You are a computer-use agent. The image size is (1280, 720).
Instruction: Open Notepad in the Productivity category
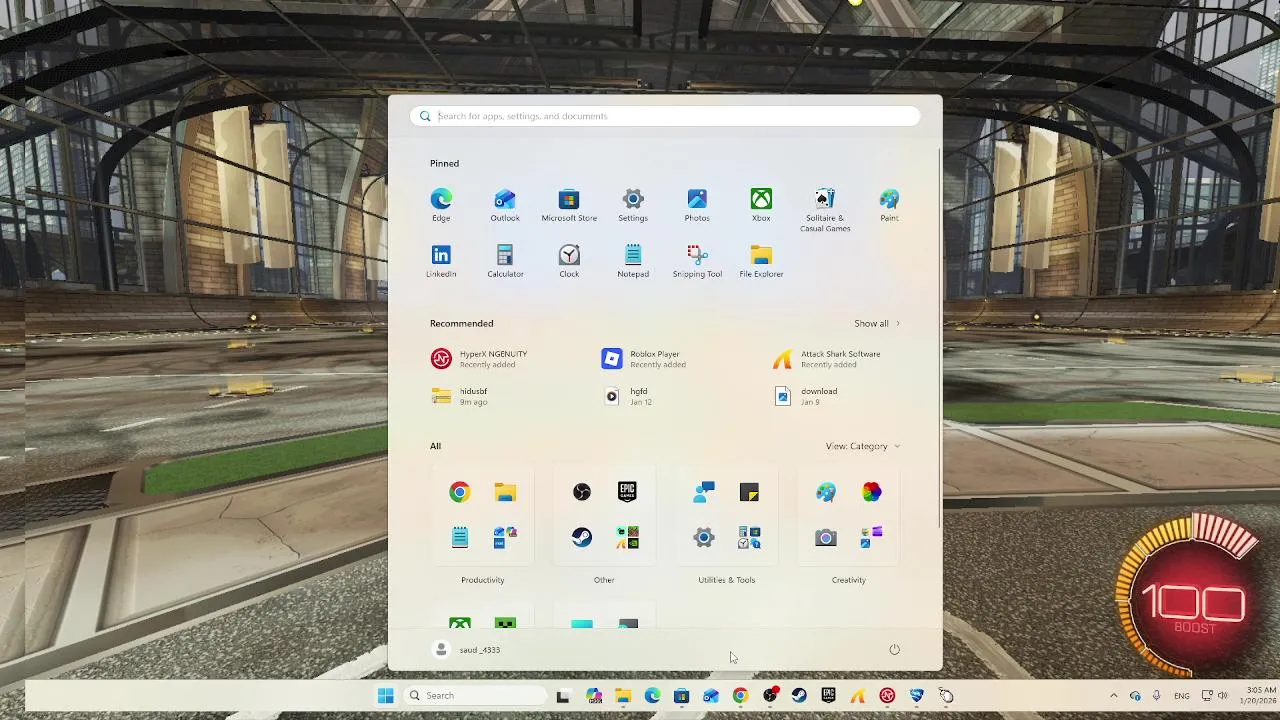(459, 538)
